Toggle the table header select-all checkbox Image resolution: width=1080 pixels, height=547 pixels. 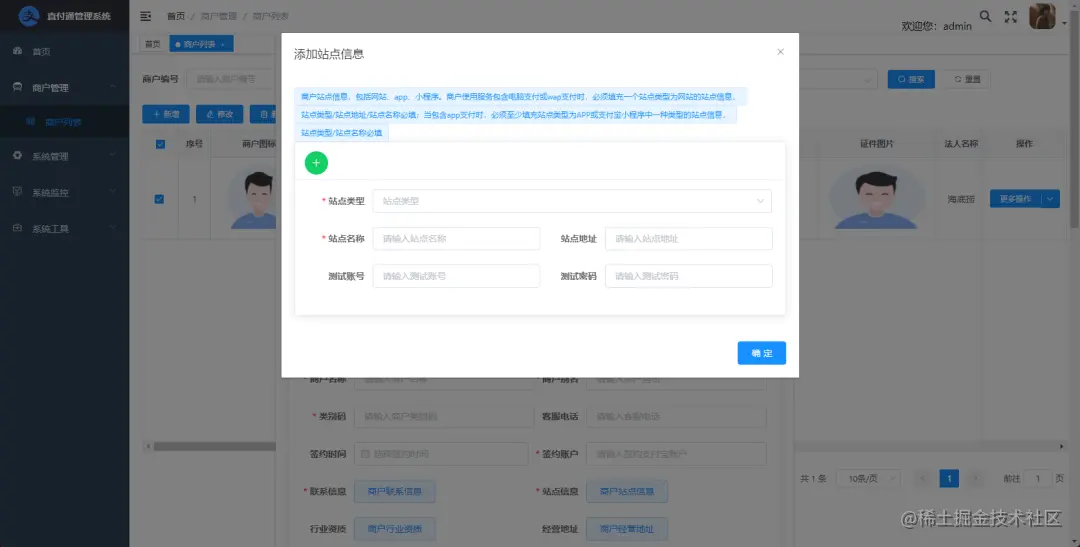coord(160,144)
